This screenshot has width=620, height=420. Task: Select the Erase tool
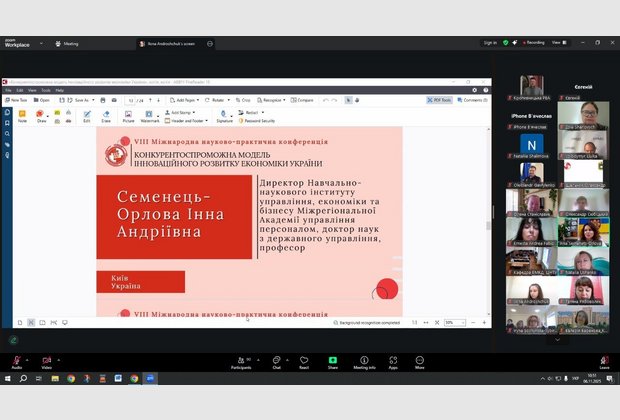pyautogui.click(x=106, y=117)
